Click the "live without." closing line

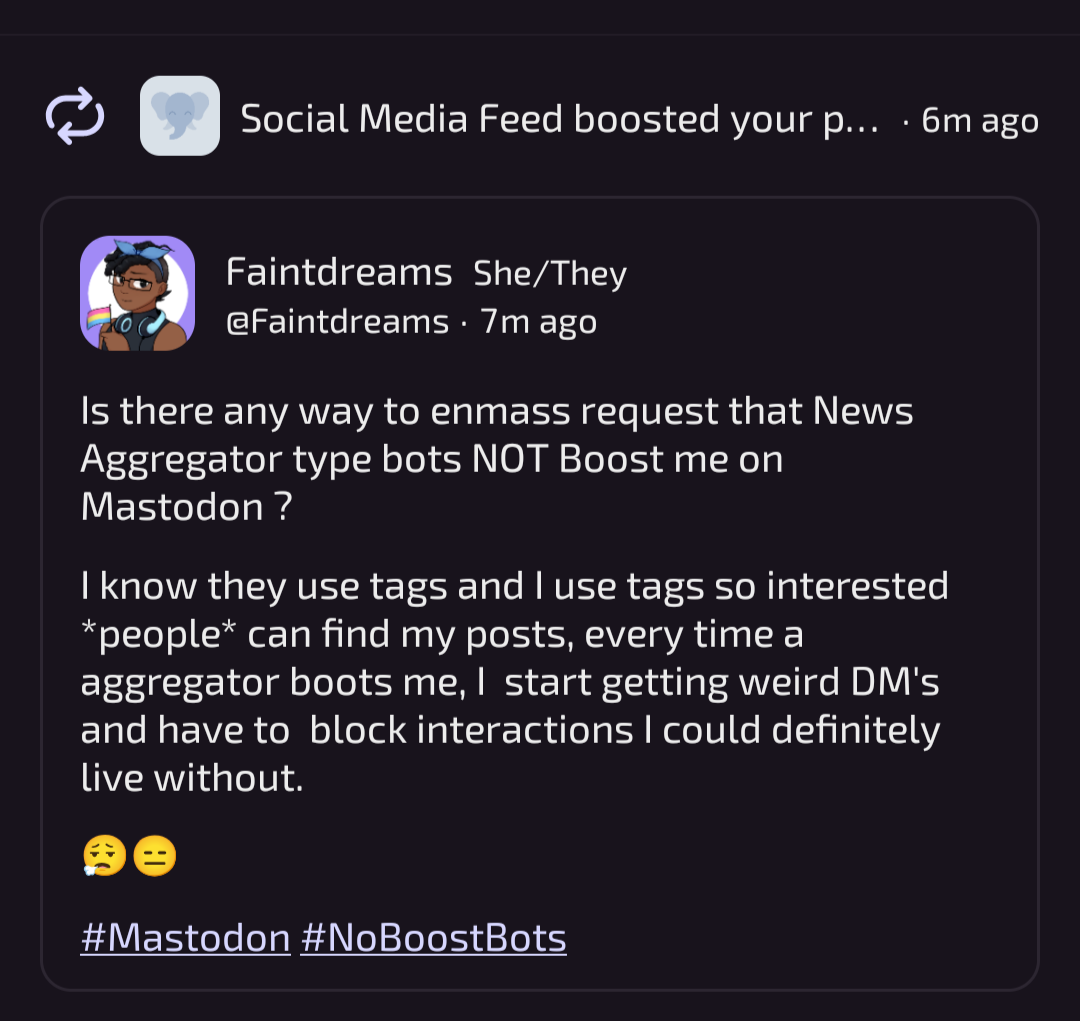192,778
